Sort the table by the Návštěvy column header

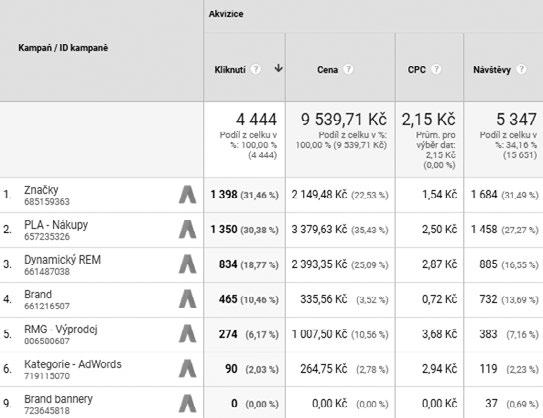click(x=492, y=70)
